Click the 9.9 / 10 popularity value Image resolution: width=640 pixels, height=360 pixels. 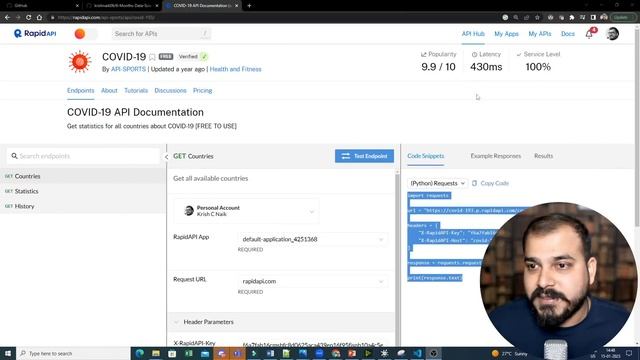[438, 67]
